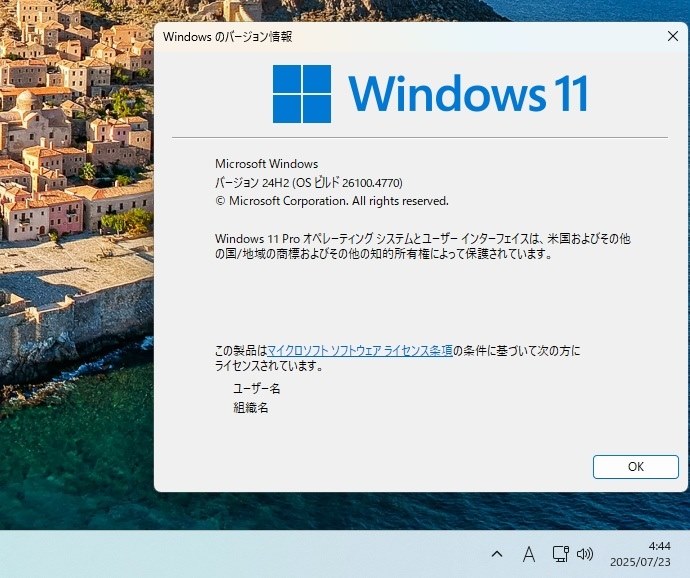This screenshot has height=578, width=690.
Task: Close the Windows のバージョン情報 dialog
Action: tap(672, 36)
